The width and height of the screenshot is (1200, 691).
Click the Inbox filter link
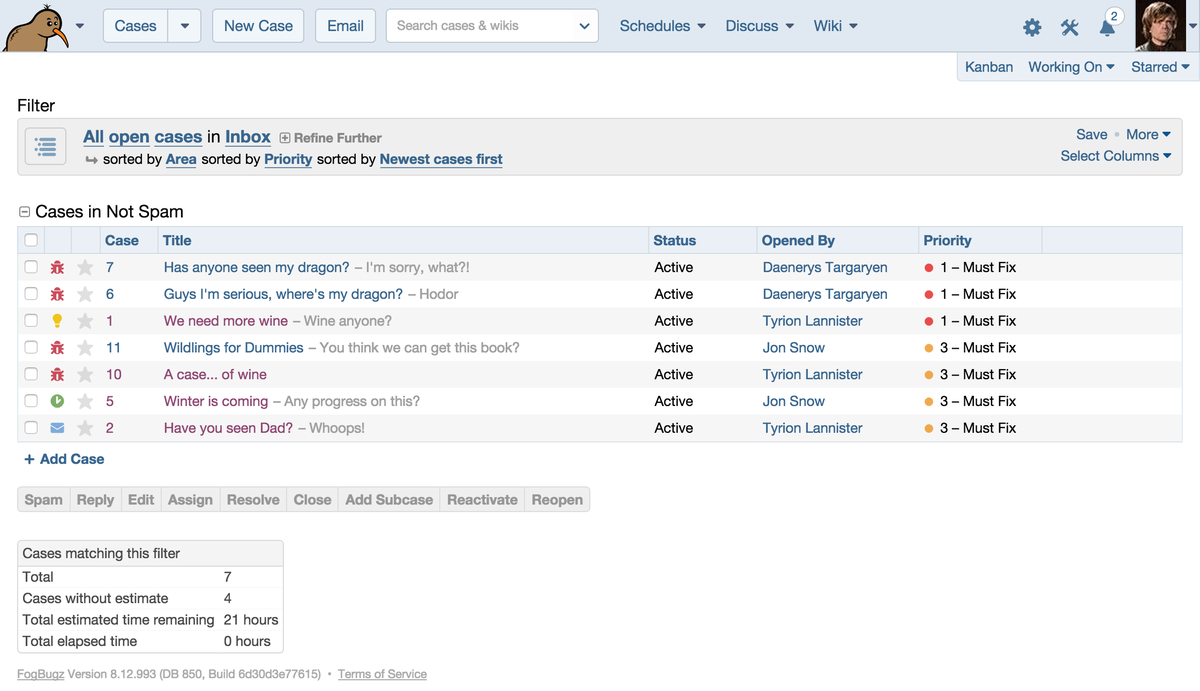click(248, 137)
